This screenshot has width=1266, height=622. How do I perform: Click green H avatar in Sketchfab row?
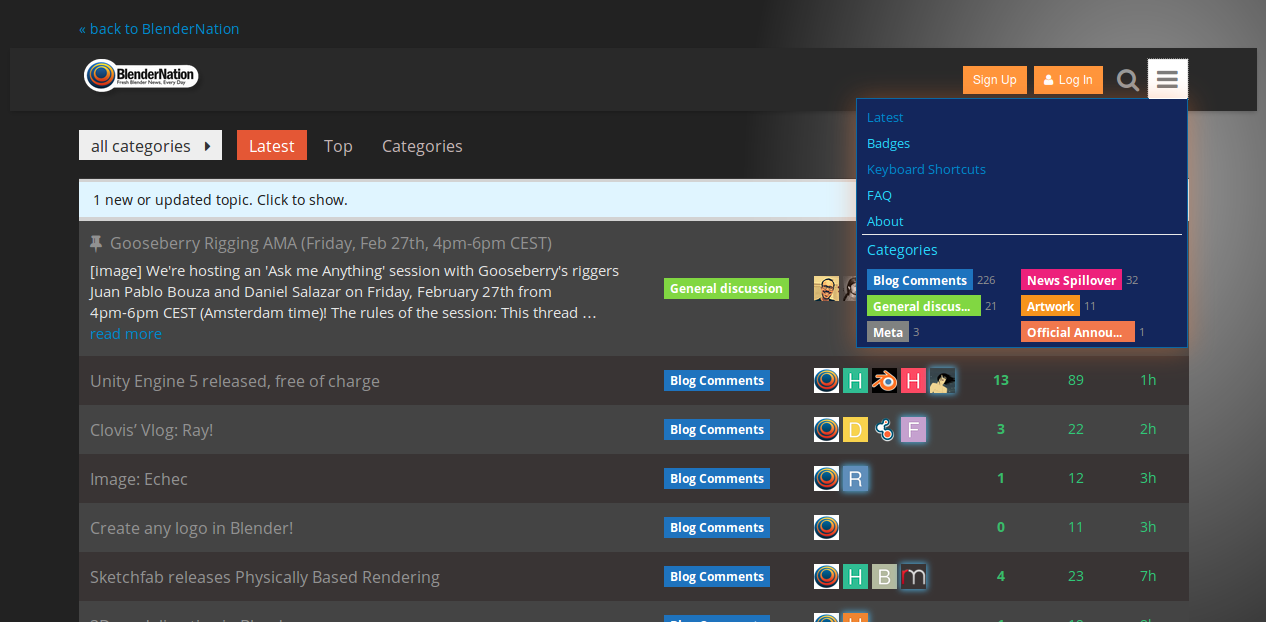[x=855, y=576]
